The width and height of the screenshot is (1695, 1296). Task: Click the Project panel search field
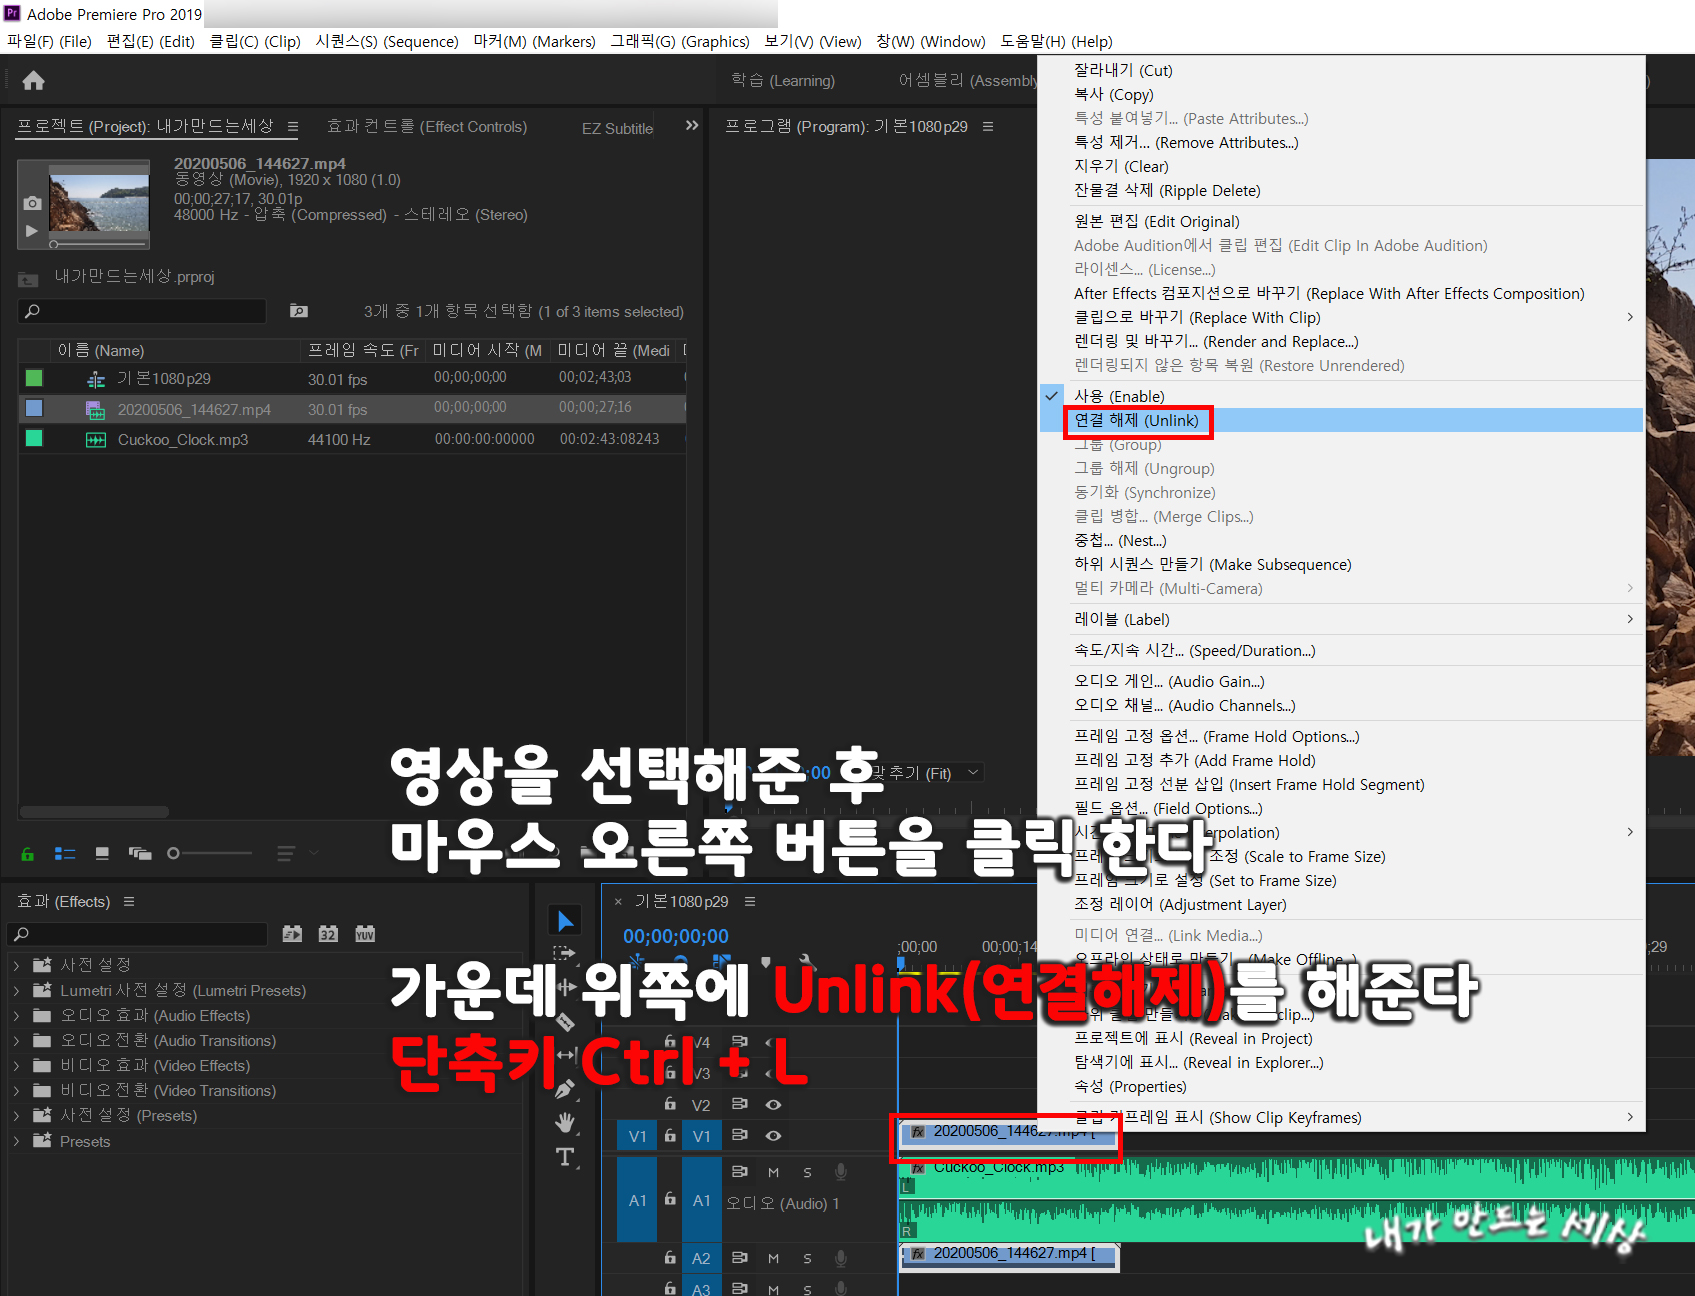click(x=143, y=311)
